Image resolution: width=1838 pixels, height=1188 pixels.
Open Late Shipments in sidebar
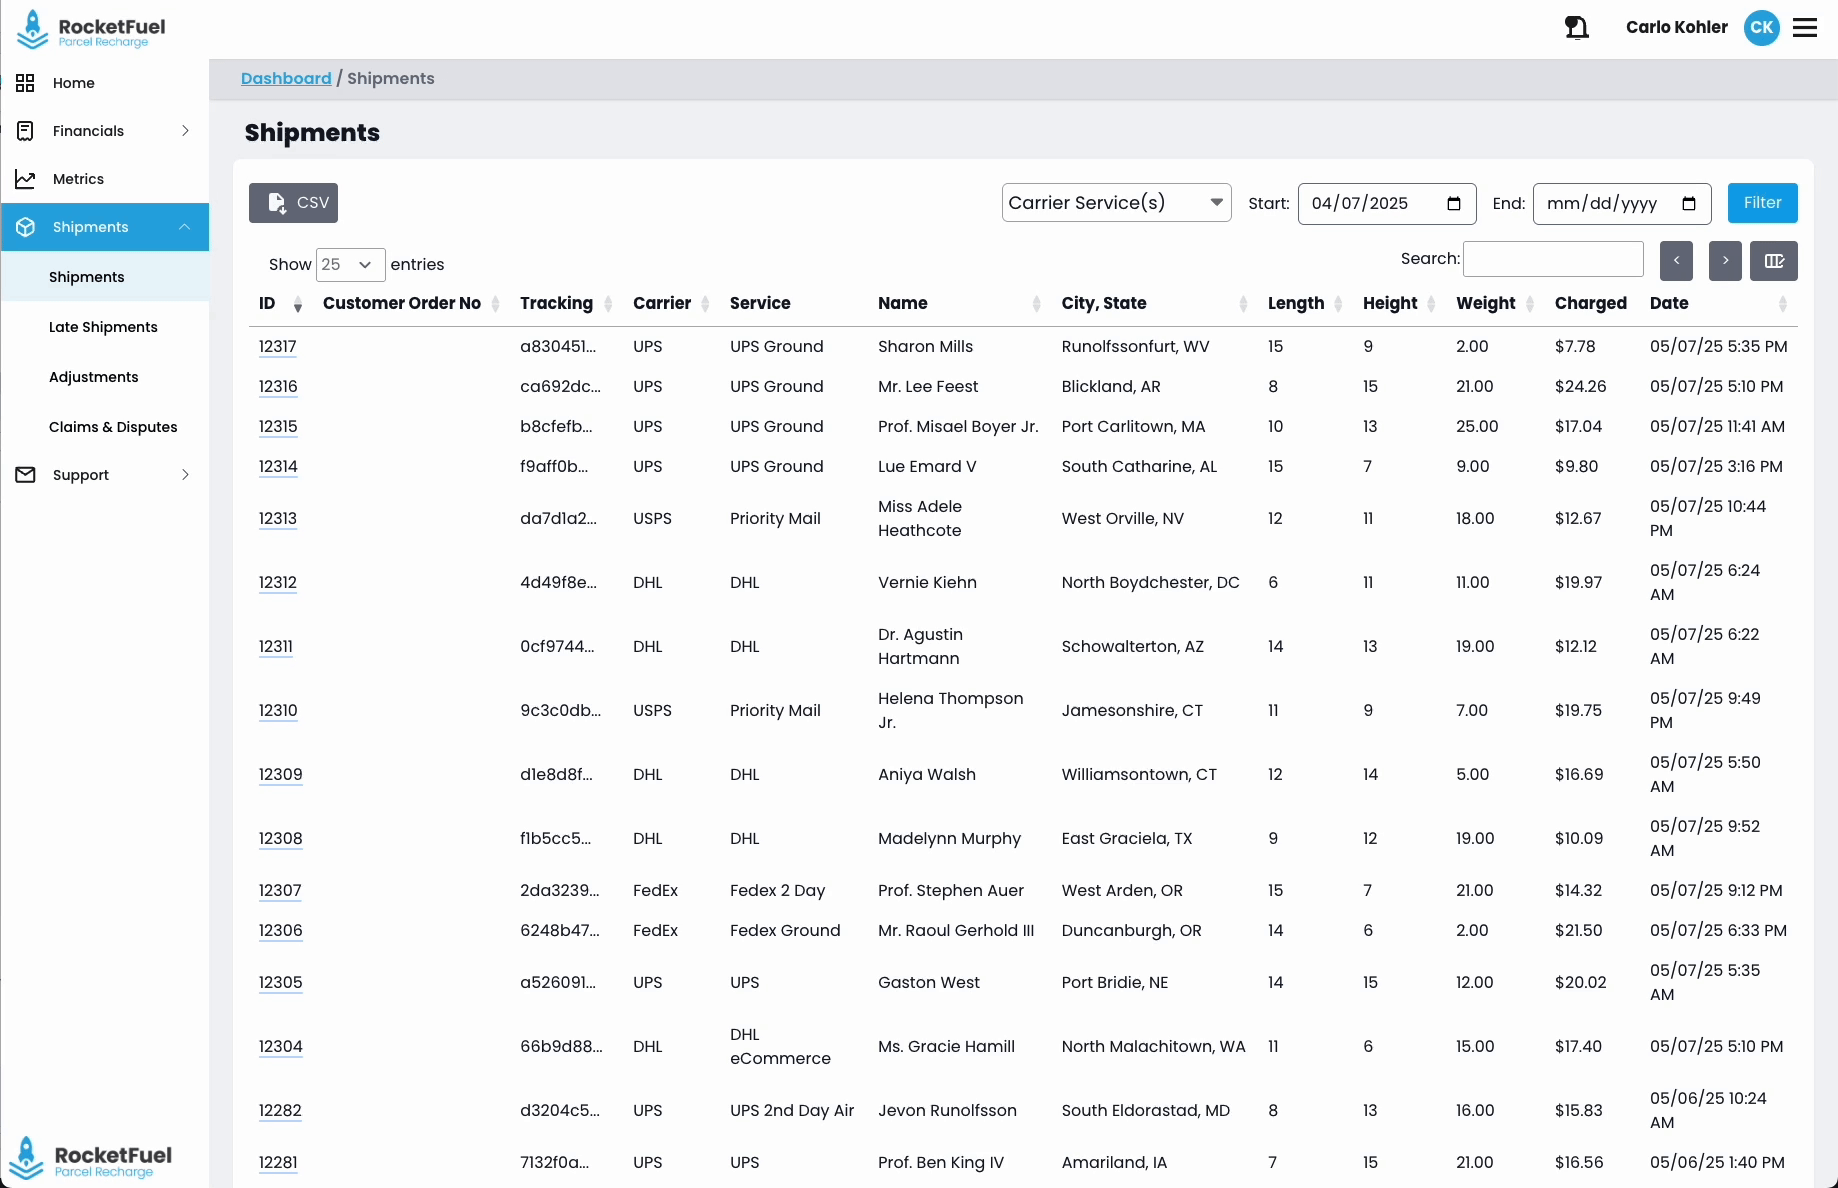point(103,327)
